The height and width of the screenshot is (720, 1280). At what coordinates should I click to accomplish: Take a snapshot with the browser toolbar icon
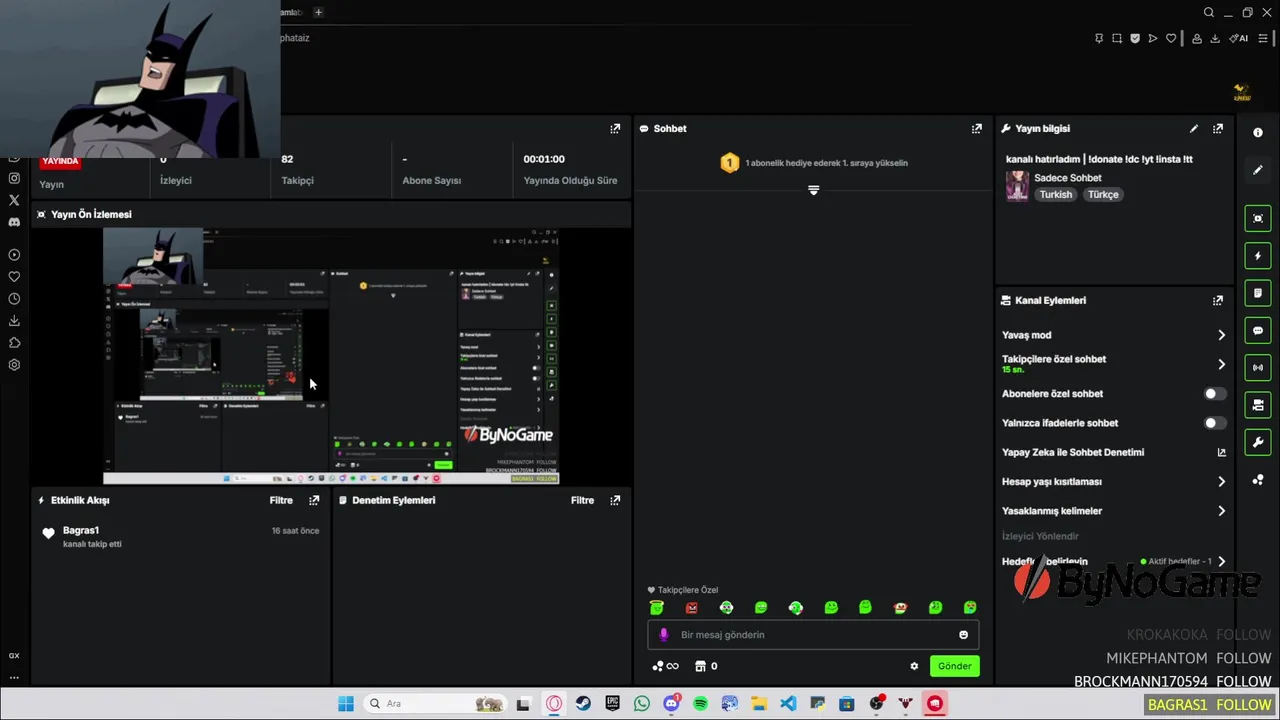1117,38
